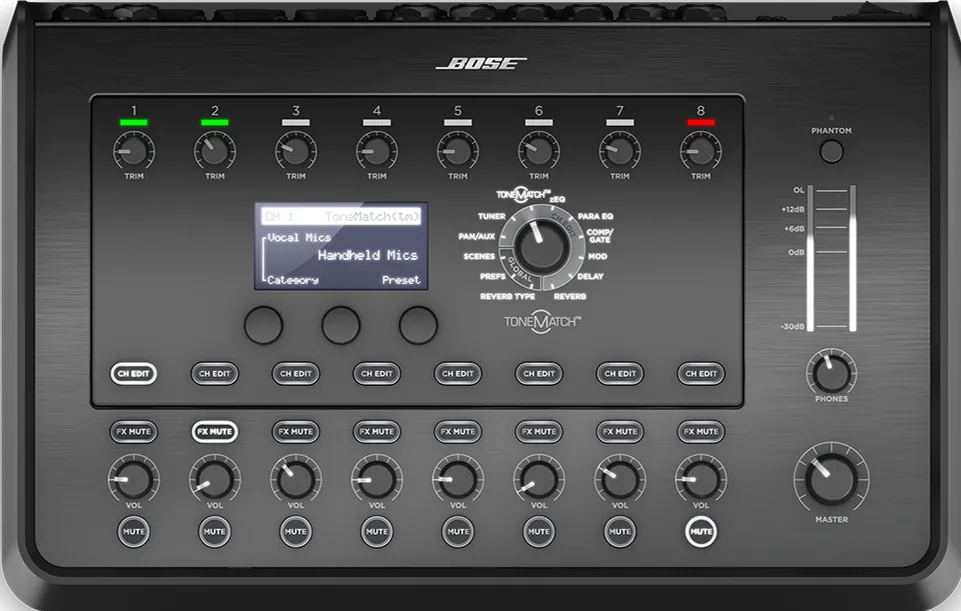The image size is (961, 611).
Task: Select channel 8 CH EDIT button
Action: [701, 373]
